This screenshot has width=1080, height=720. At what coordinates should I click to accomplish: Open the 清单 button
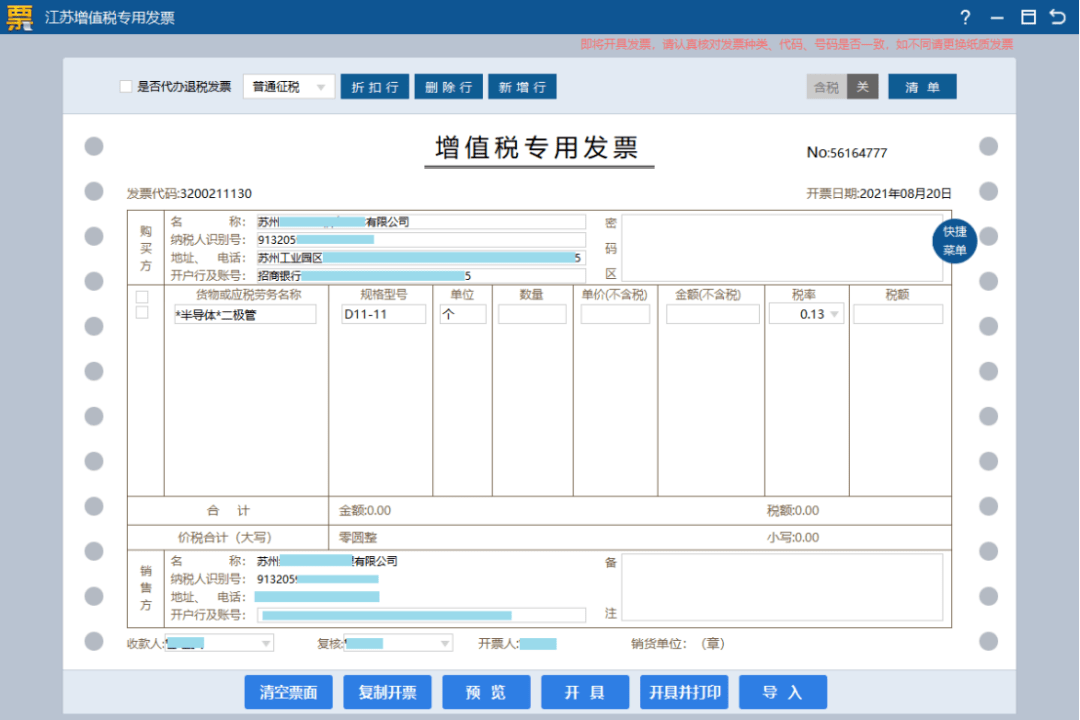[x=922, y=87]
